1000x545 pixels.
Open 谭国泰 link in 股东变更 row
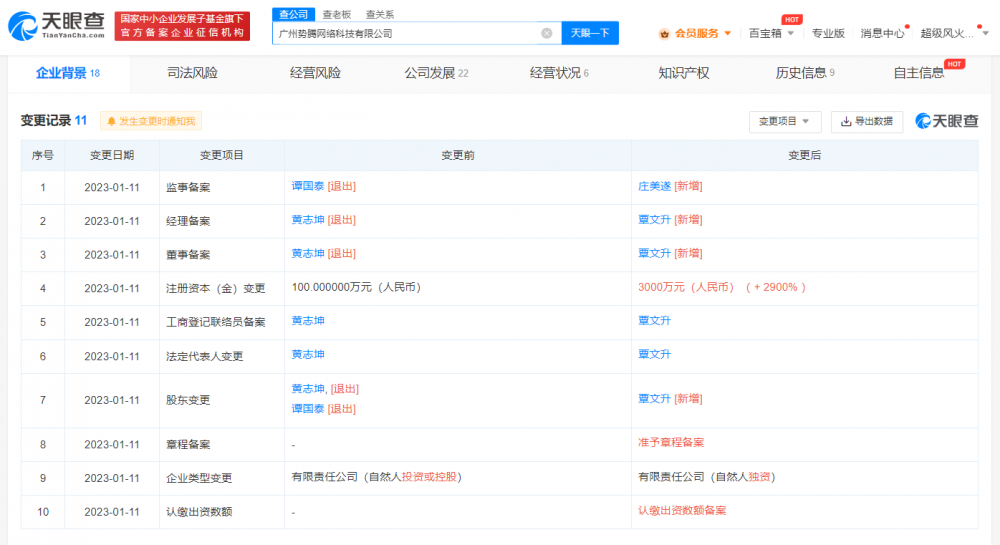[x=308, y=409]
